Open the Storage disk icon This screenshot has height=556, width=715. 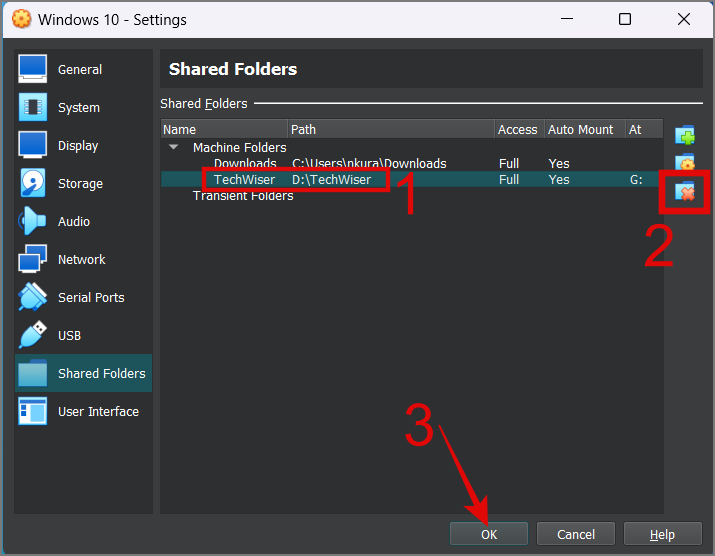(32, 183)
